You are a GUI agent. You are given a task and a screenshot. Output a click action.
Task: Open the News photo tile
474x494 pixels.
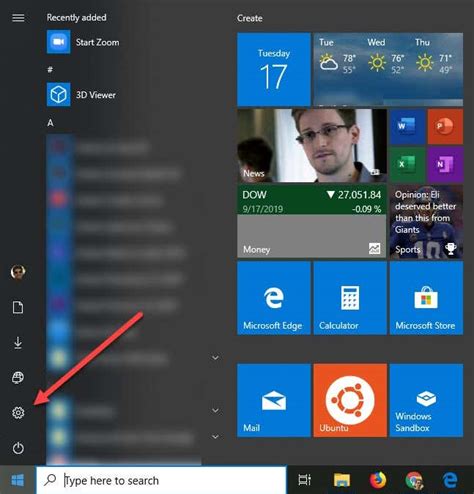(312, 145)
